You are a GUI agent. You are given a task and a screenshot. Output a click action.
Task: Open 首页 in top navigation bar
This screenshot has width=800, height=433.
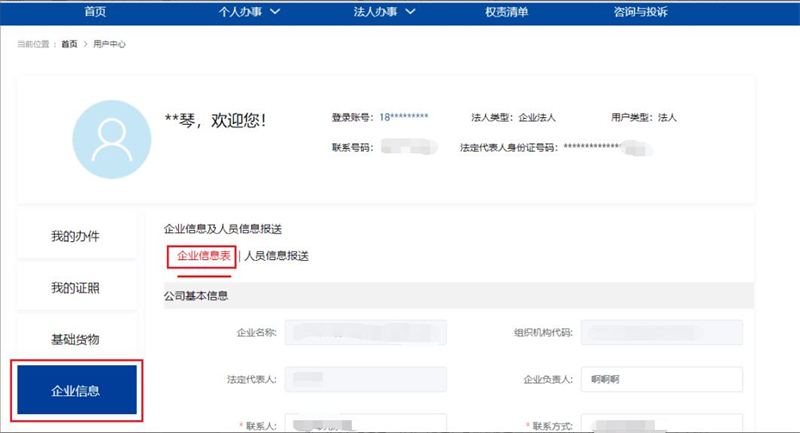pyautogui.click(x=96, y=12)
